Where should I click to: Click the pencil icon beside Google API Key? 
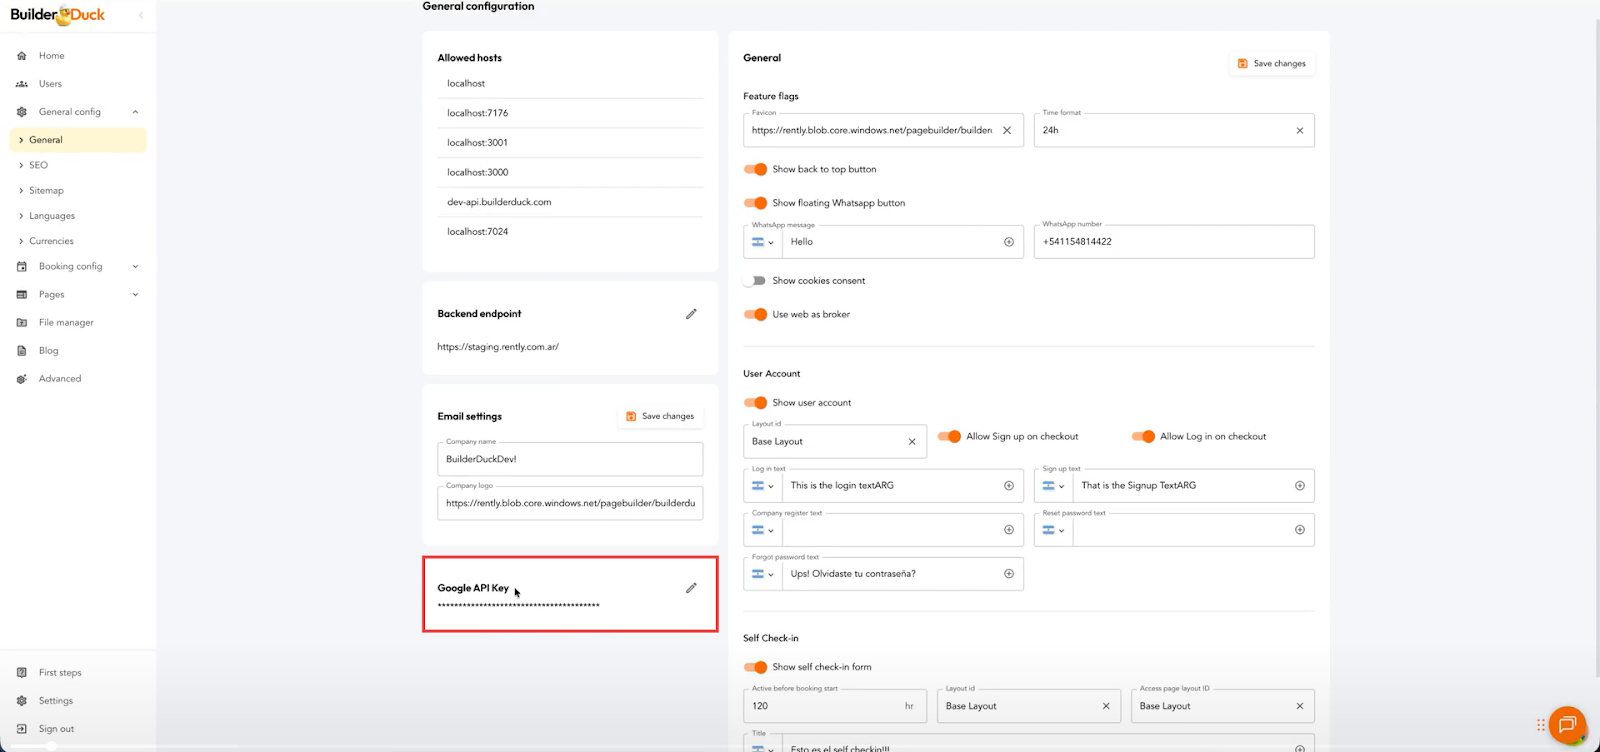690,588
